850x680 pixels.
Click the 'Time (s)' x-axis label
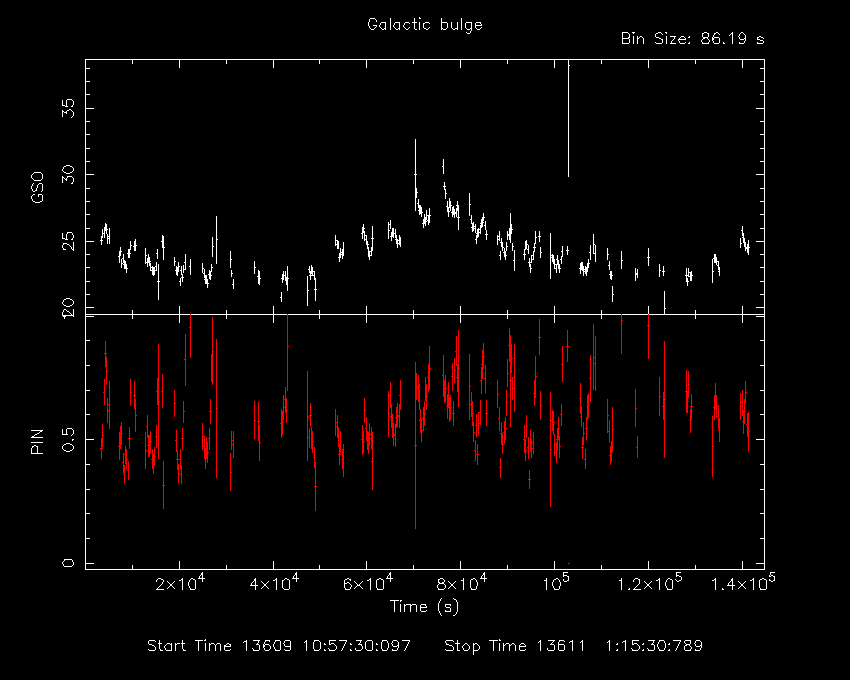[424, 606]
